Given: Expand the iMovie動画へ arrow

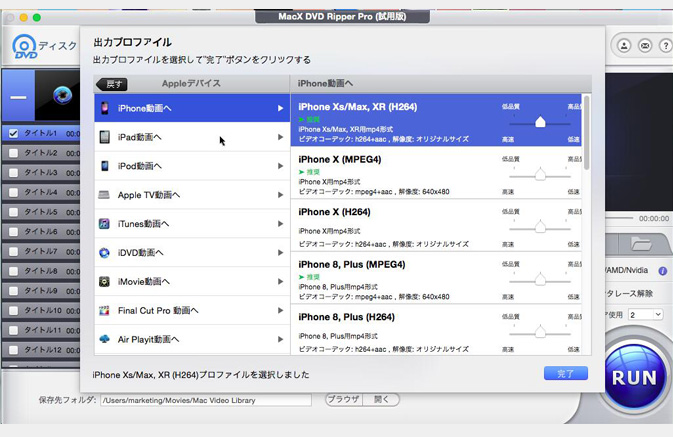Looking at the screenshot, I should 280,282.
